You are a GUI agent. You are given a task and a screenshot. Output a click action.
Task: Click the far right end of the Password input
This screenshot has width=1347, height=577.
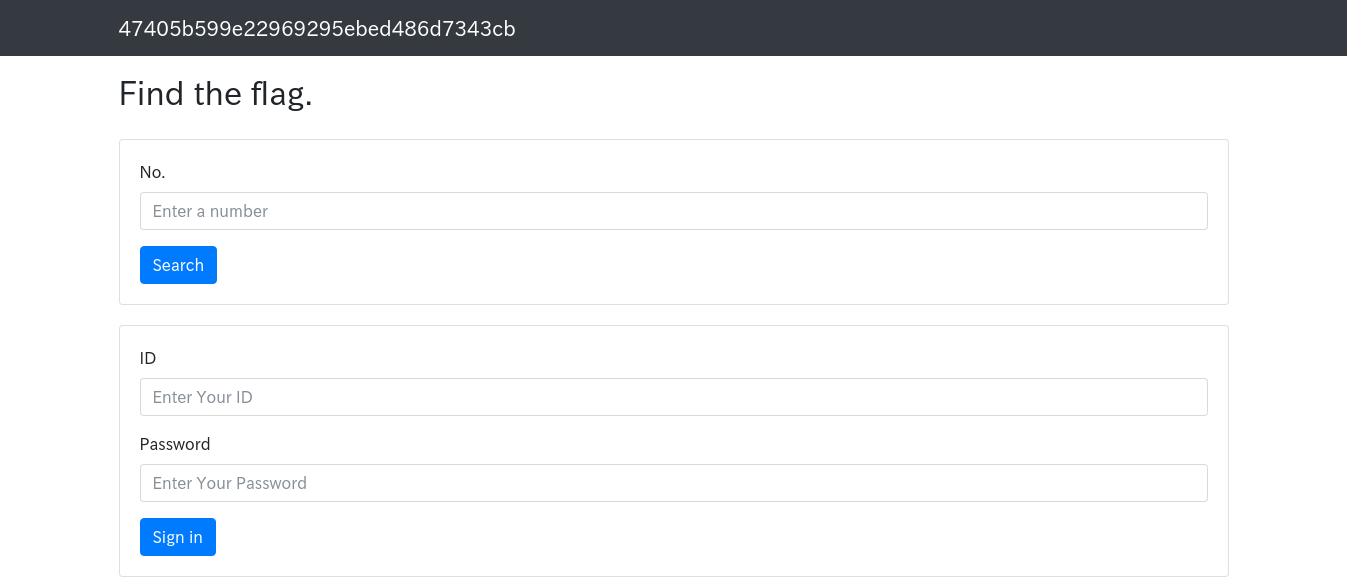[x=1195, y=483]
